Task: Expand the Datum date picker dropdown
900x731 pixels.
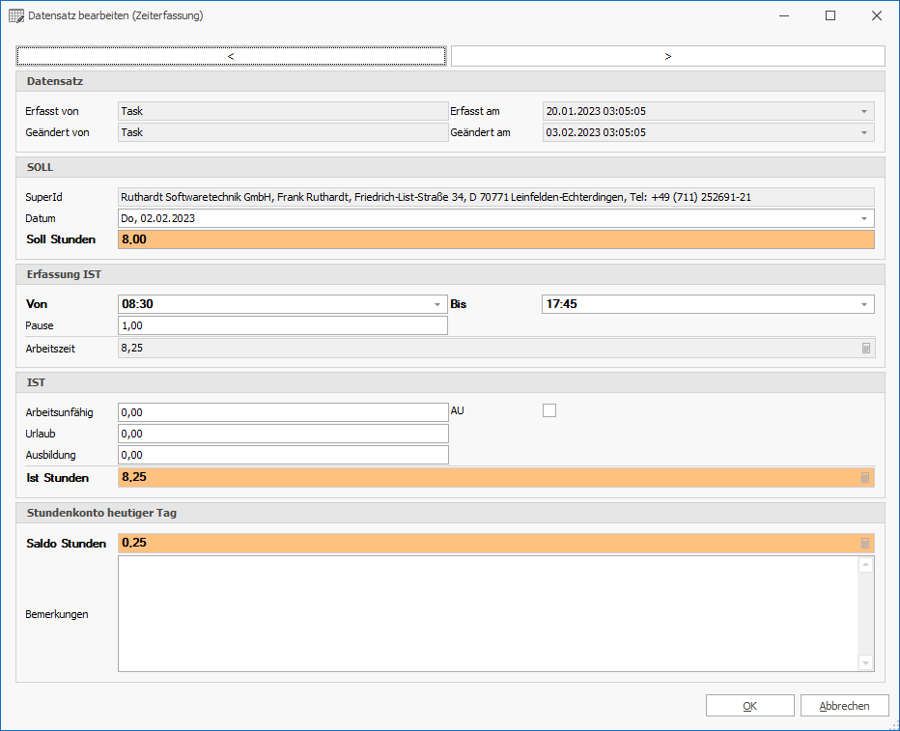Action: (864, 219)
